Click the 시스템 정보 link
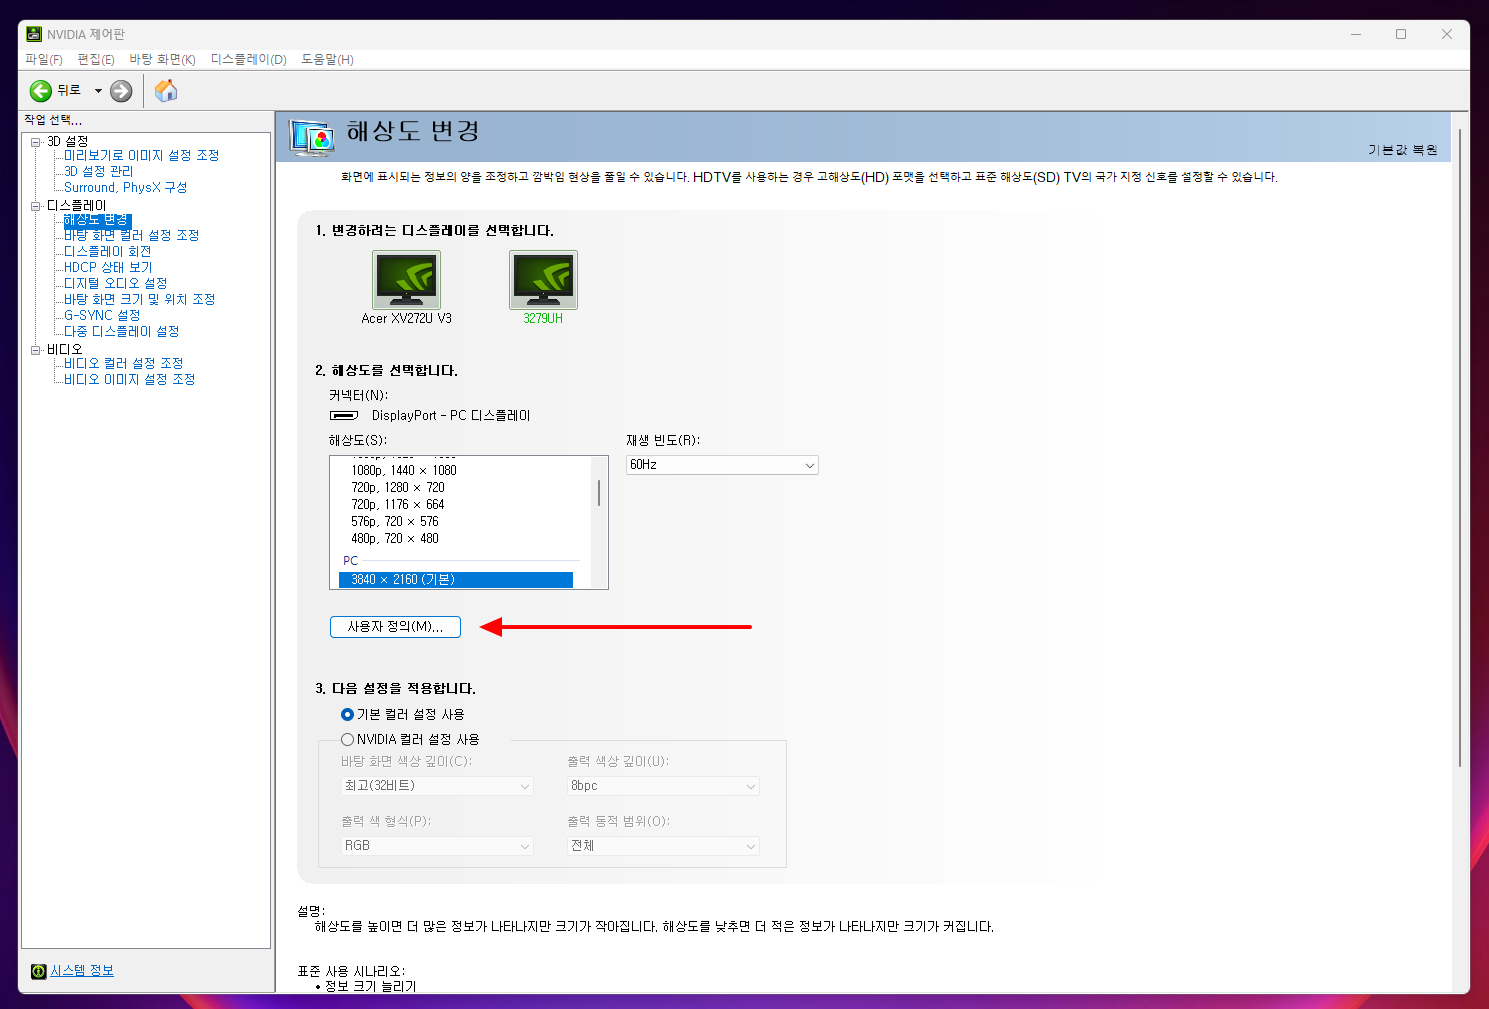 [82, 971]
